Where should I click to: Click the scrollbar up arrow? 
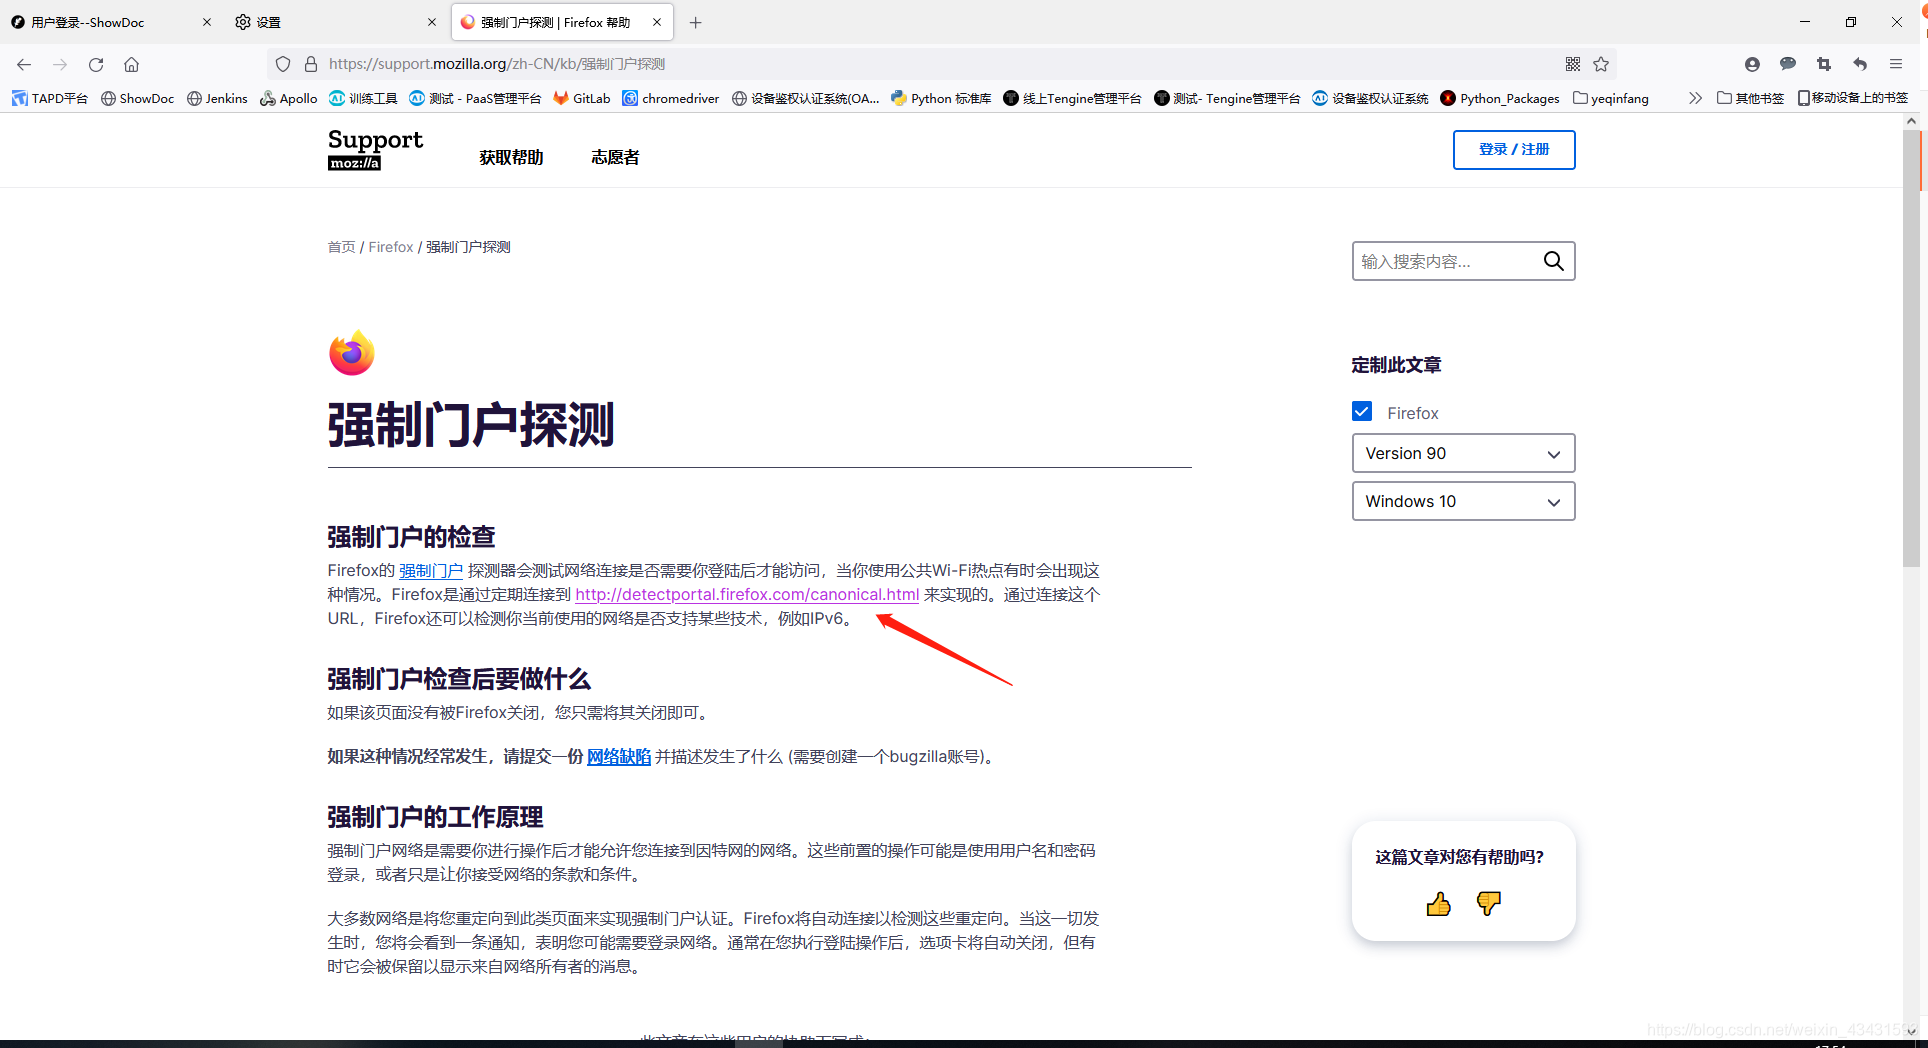[1911, 121]
